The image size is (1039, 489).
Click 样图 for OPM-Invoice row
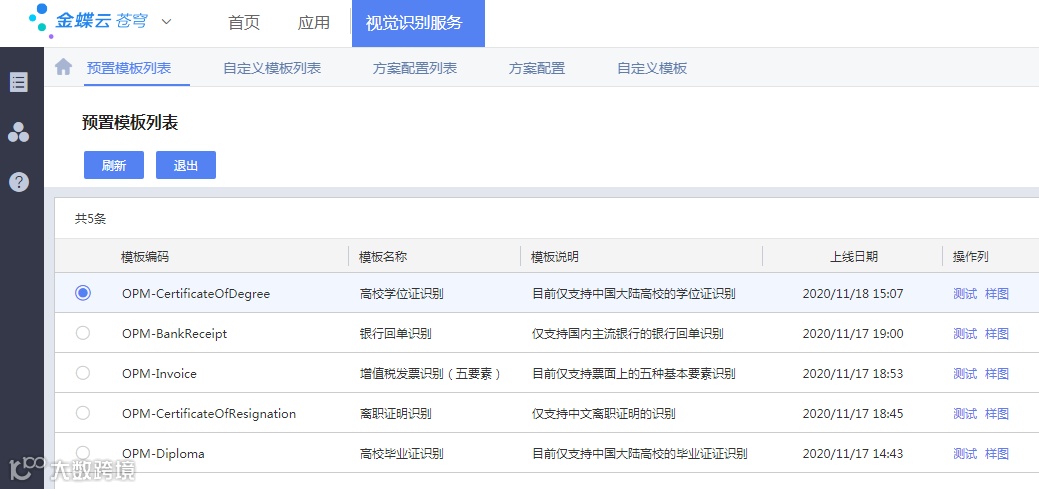click(997, 374)
